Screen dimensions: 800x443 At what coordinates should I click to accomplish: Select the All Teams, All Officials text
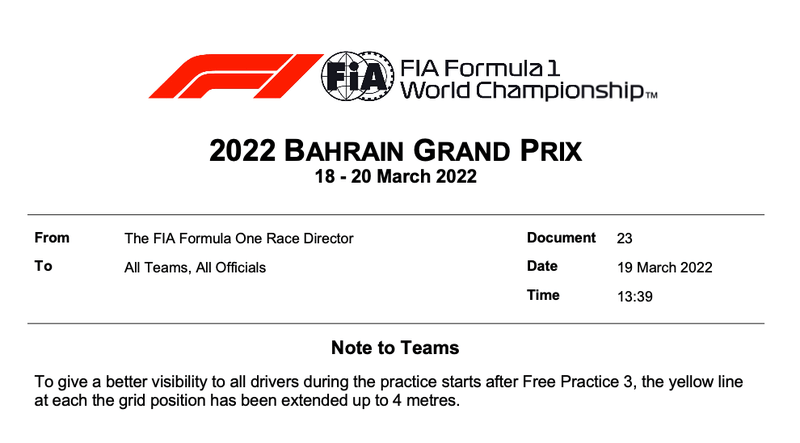point(195,267)
